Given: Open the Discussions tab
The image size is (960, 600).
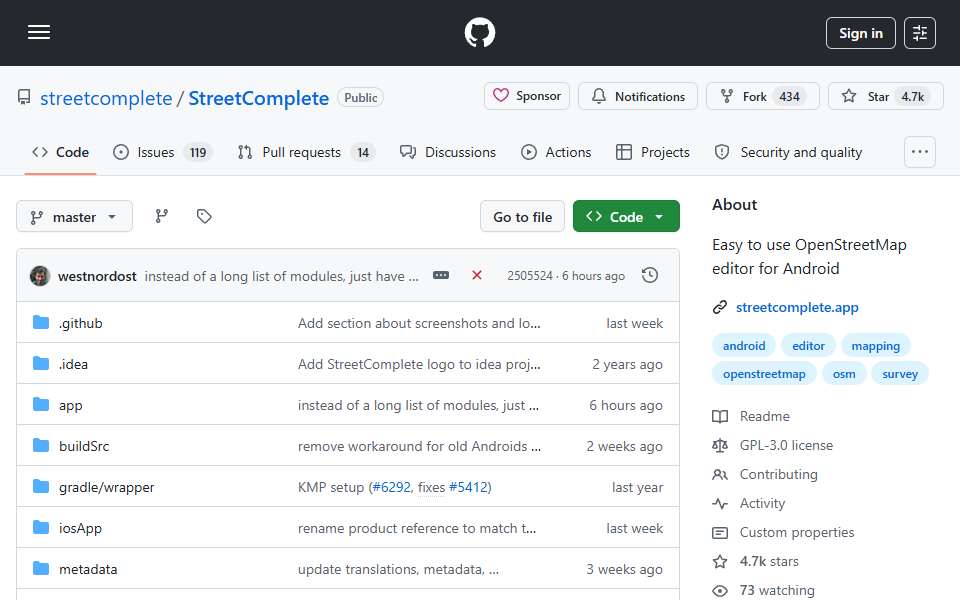Looking at the screenshot, I should click(x=448, y=152).
